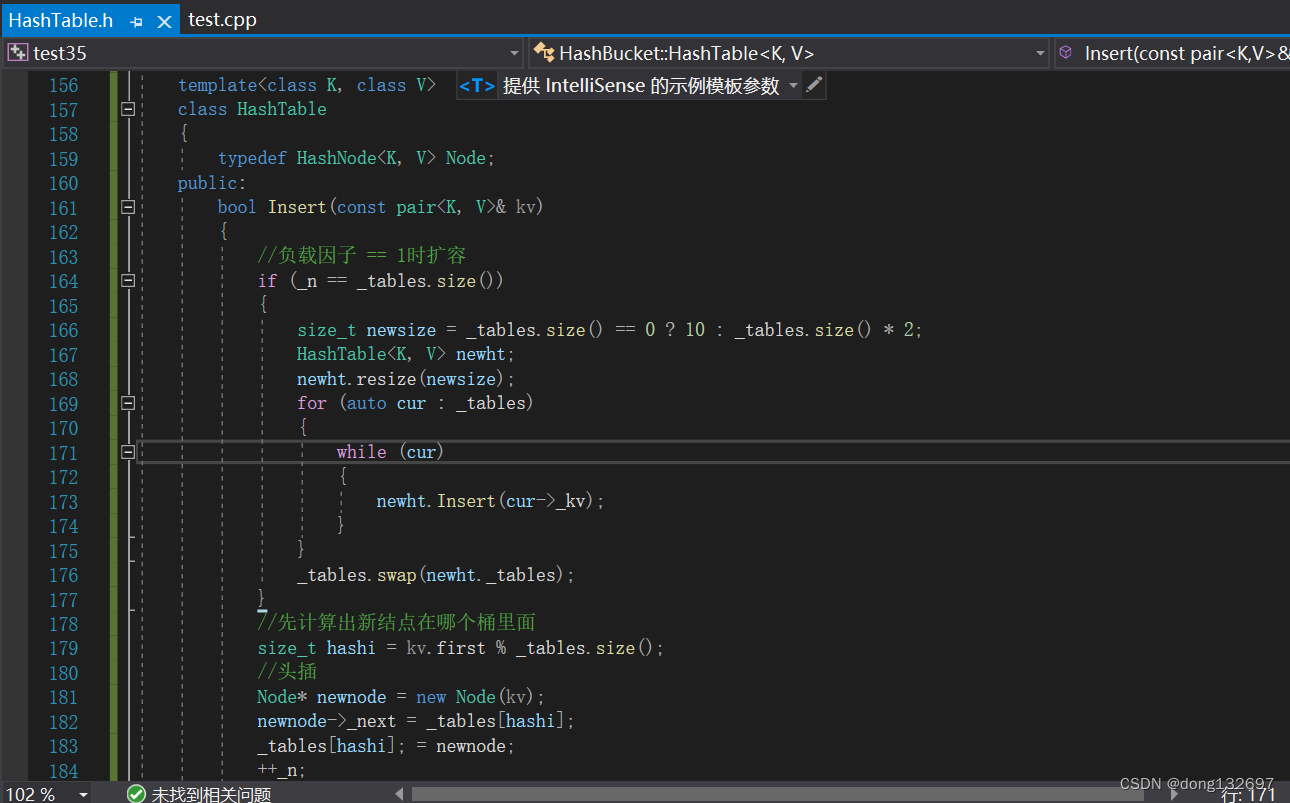
Task: Click 'newht.resize(newsize);' on line 168
Action: point(406,379)
